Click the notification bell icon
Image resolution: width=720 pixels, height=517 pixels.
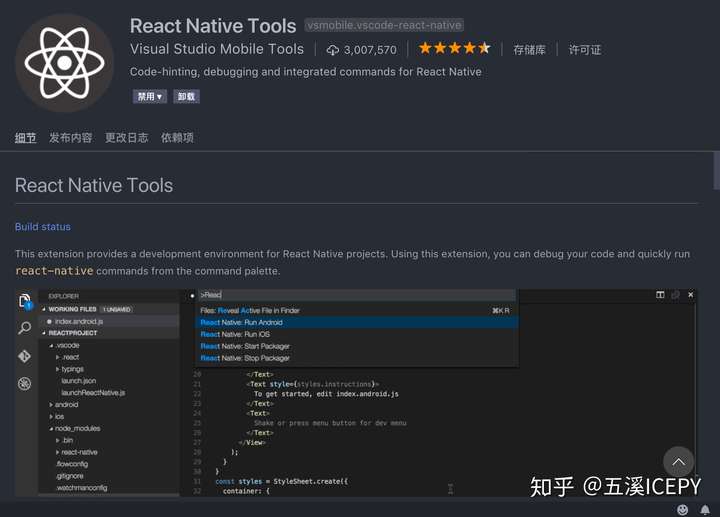tap(705, 509)
